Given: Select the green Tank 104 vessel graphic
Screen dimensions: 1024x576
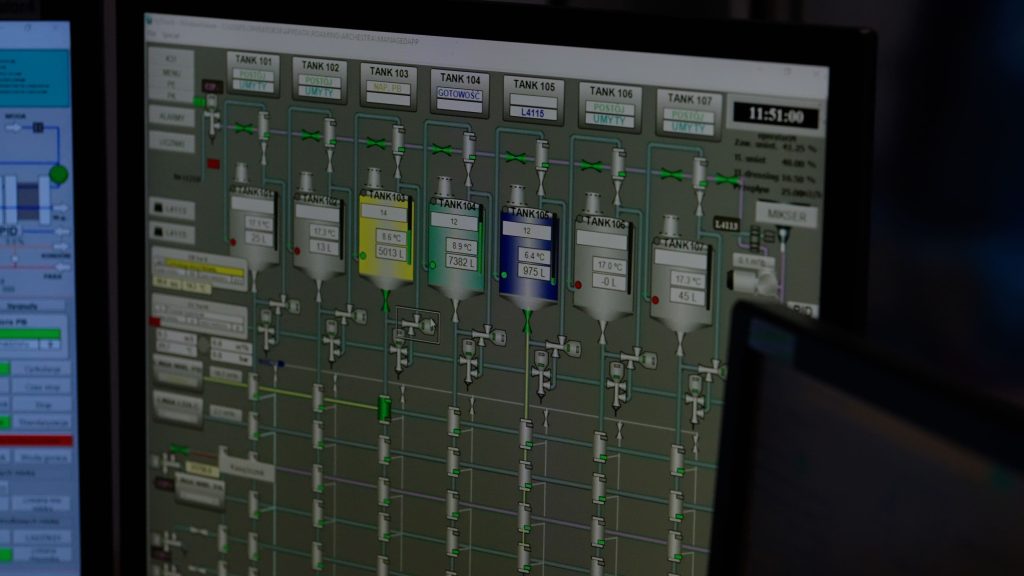Looking at the screenshot, I should pyautogui.click(x=458, y=246).
